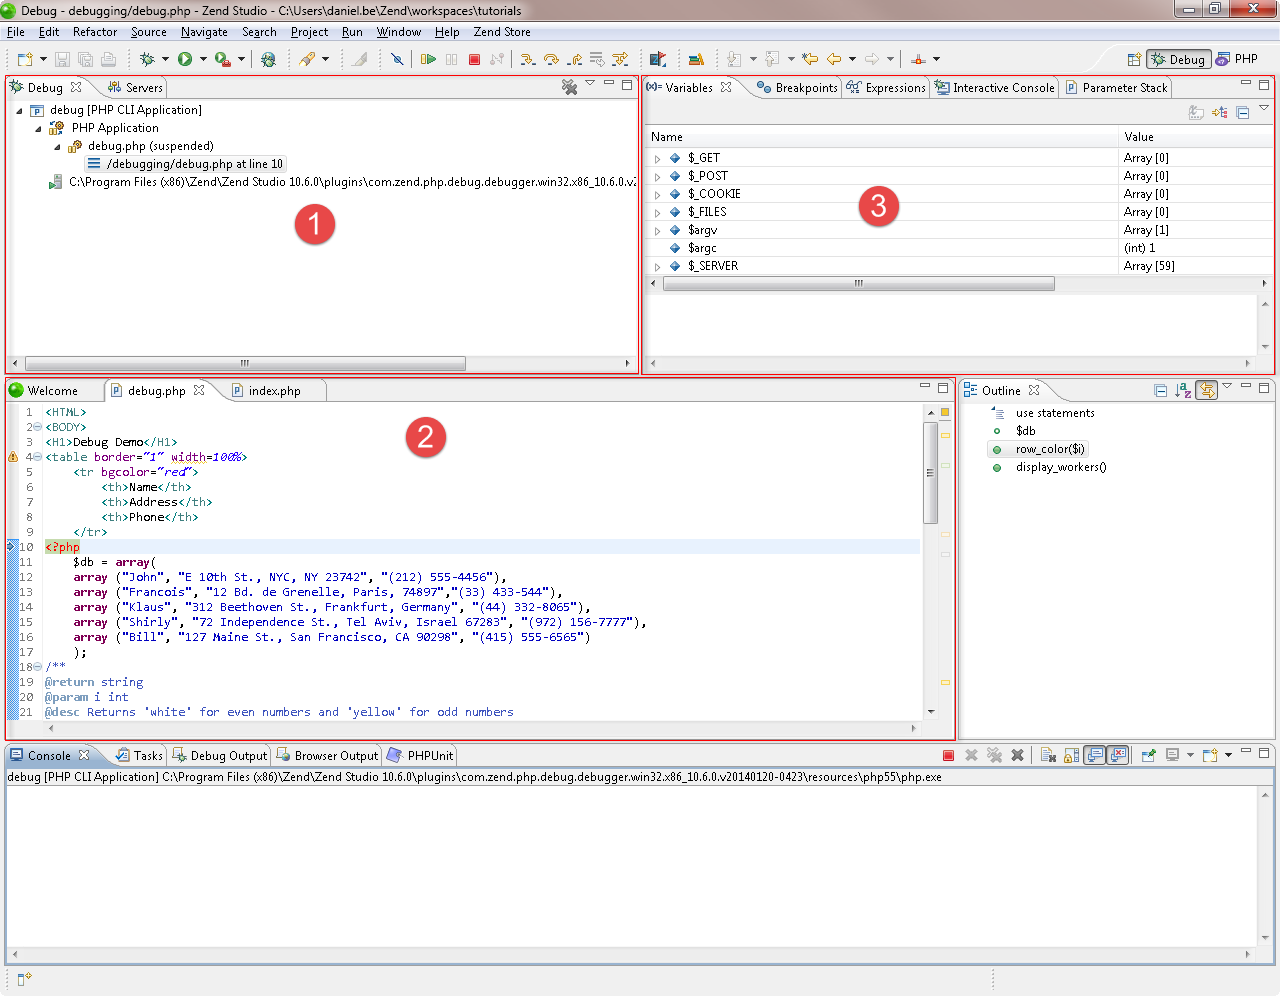This screenshot has height=996, width=1280.
Task: Toggle Link with Editor in Outline panel
Action: click(1207, 390)
